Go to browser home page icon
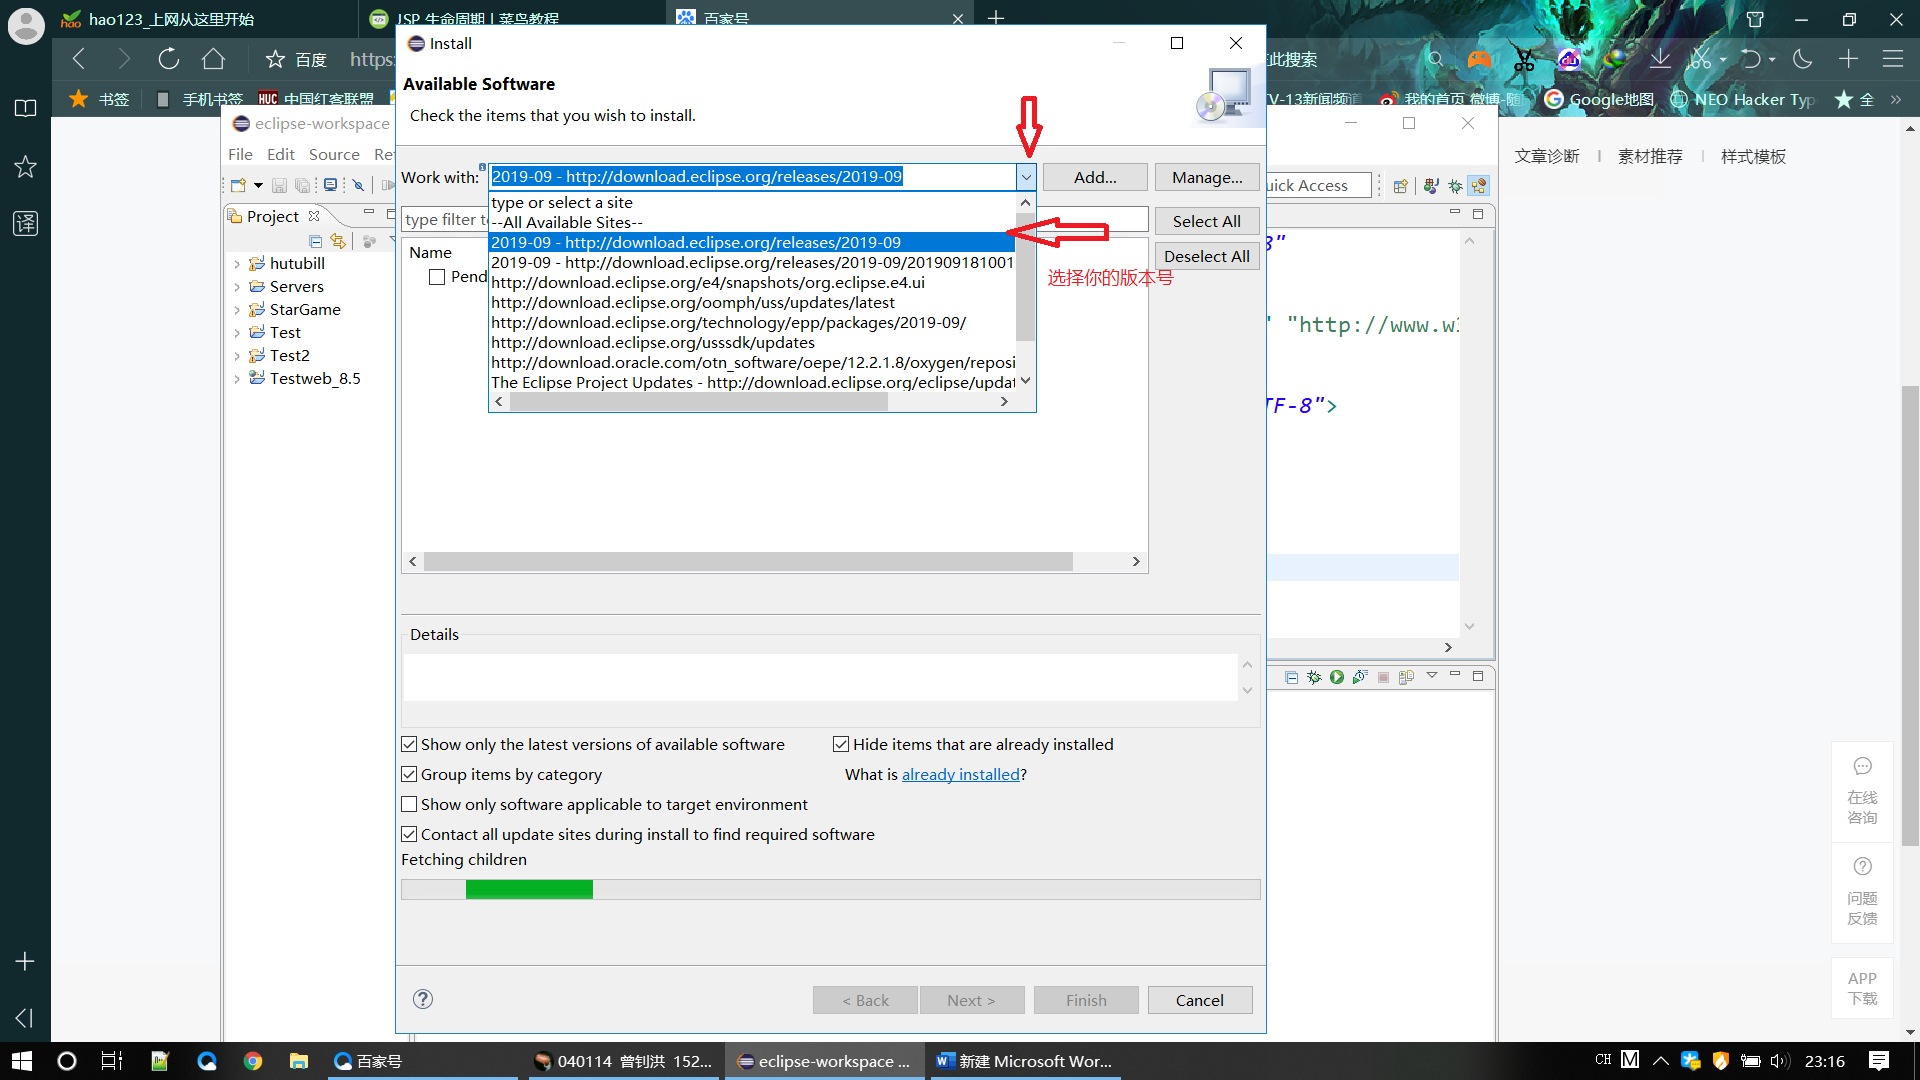1920x1080 pixels. [213, 59]
